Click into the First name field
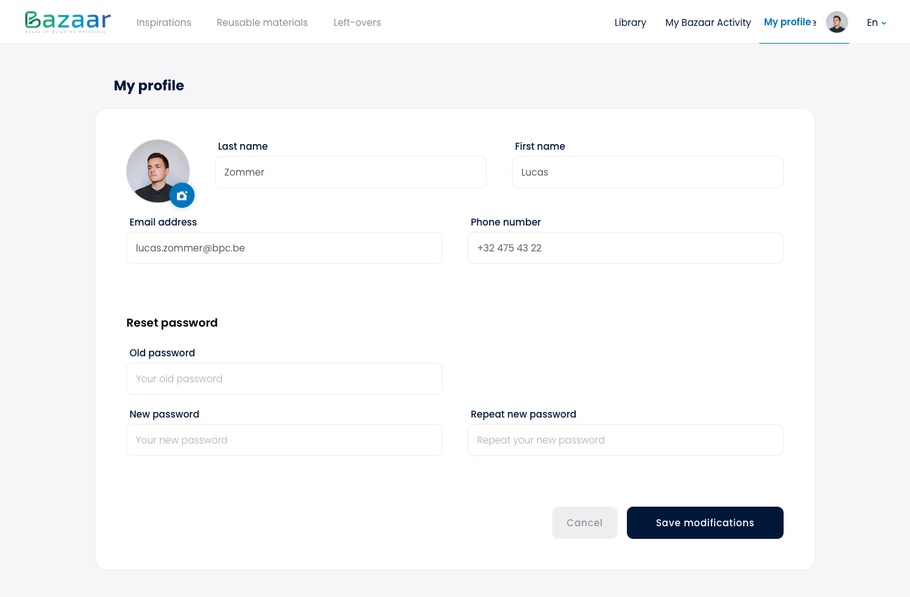910x597 pixels. 647,172
